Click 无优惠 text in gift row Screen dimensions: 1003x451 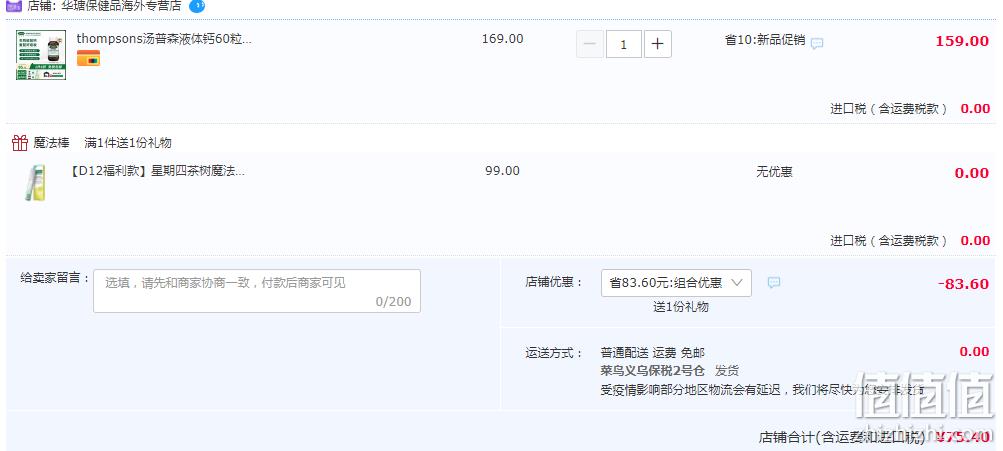[774, 172]
